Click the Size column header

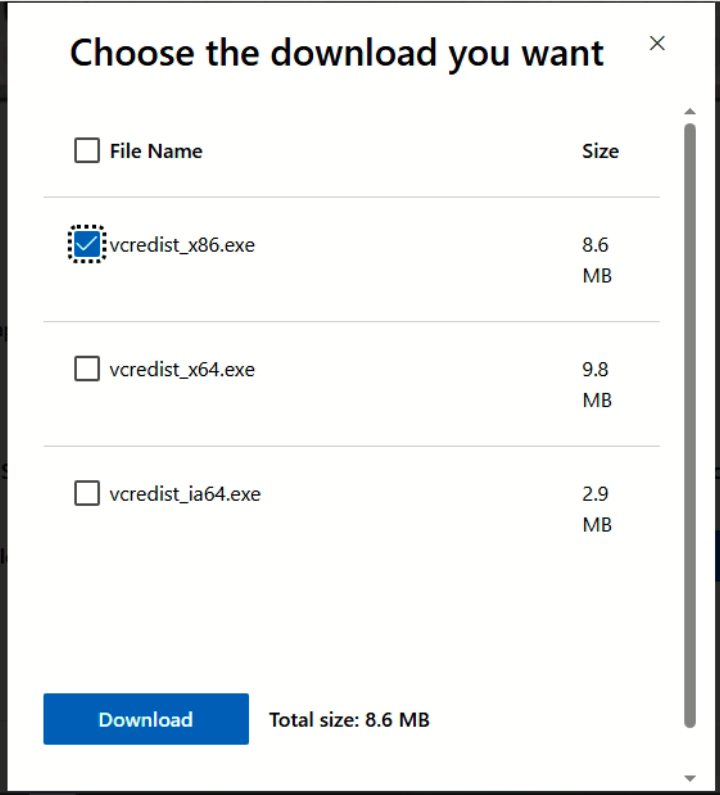[600, 151]
